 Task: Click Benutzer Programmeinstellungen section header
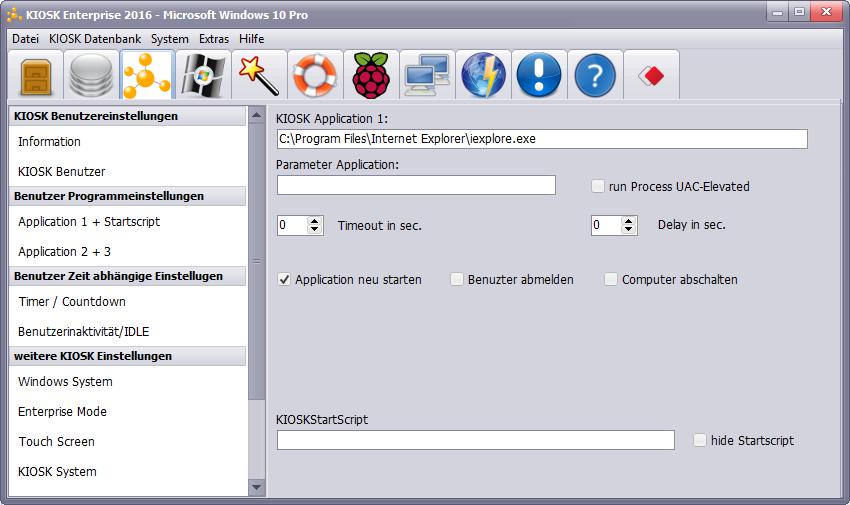point(128,196)
